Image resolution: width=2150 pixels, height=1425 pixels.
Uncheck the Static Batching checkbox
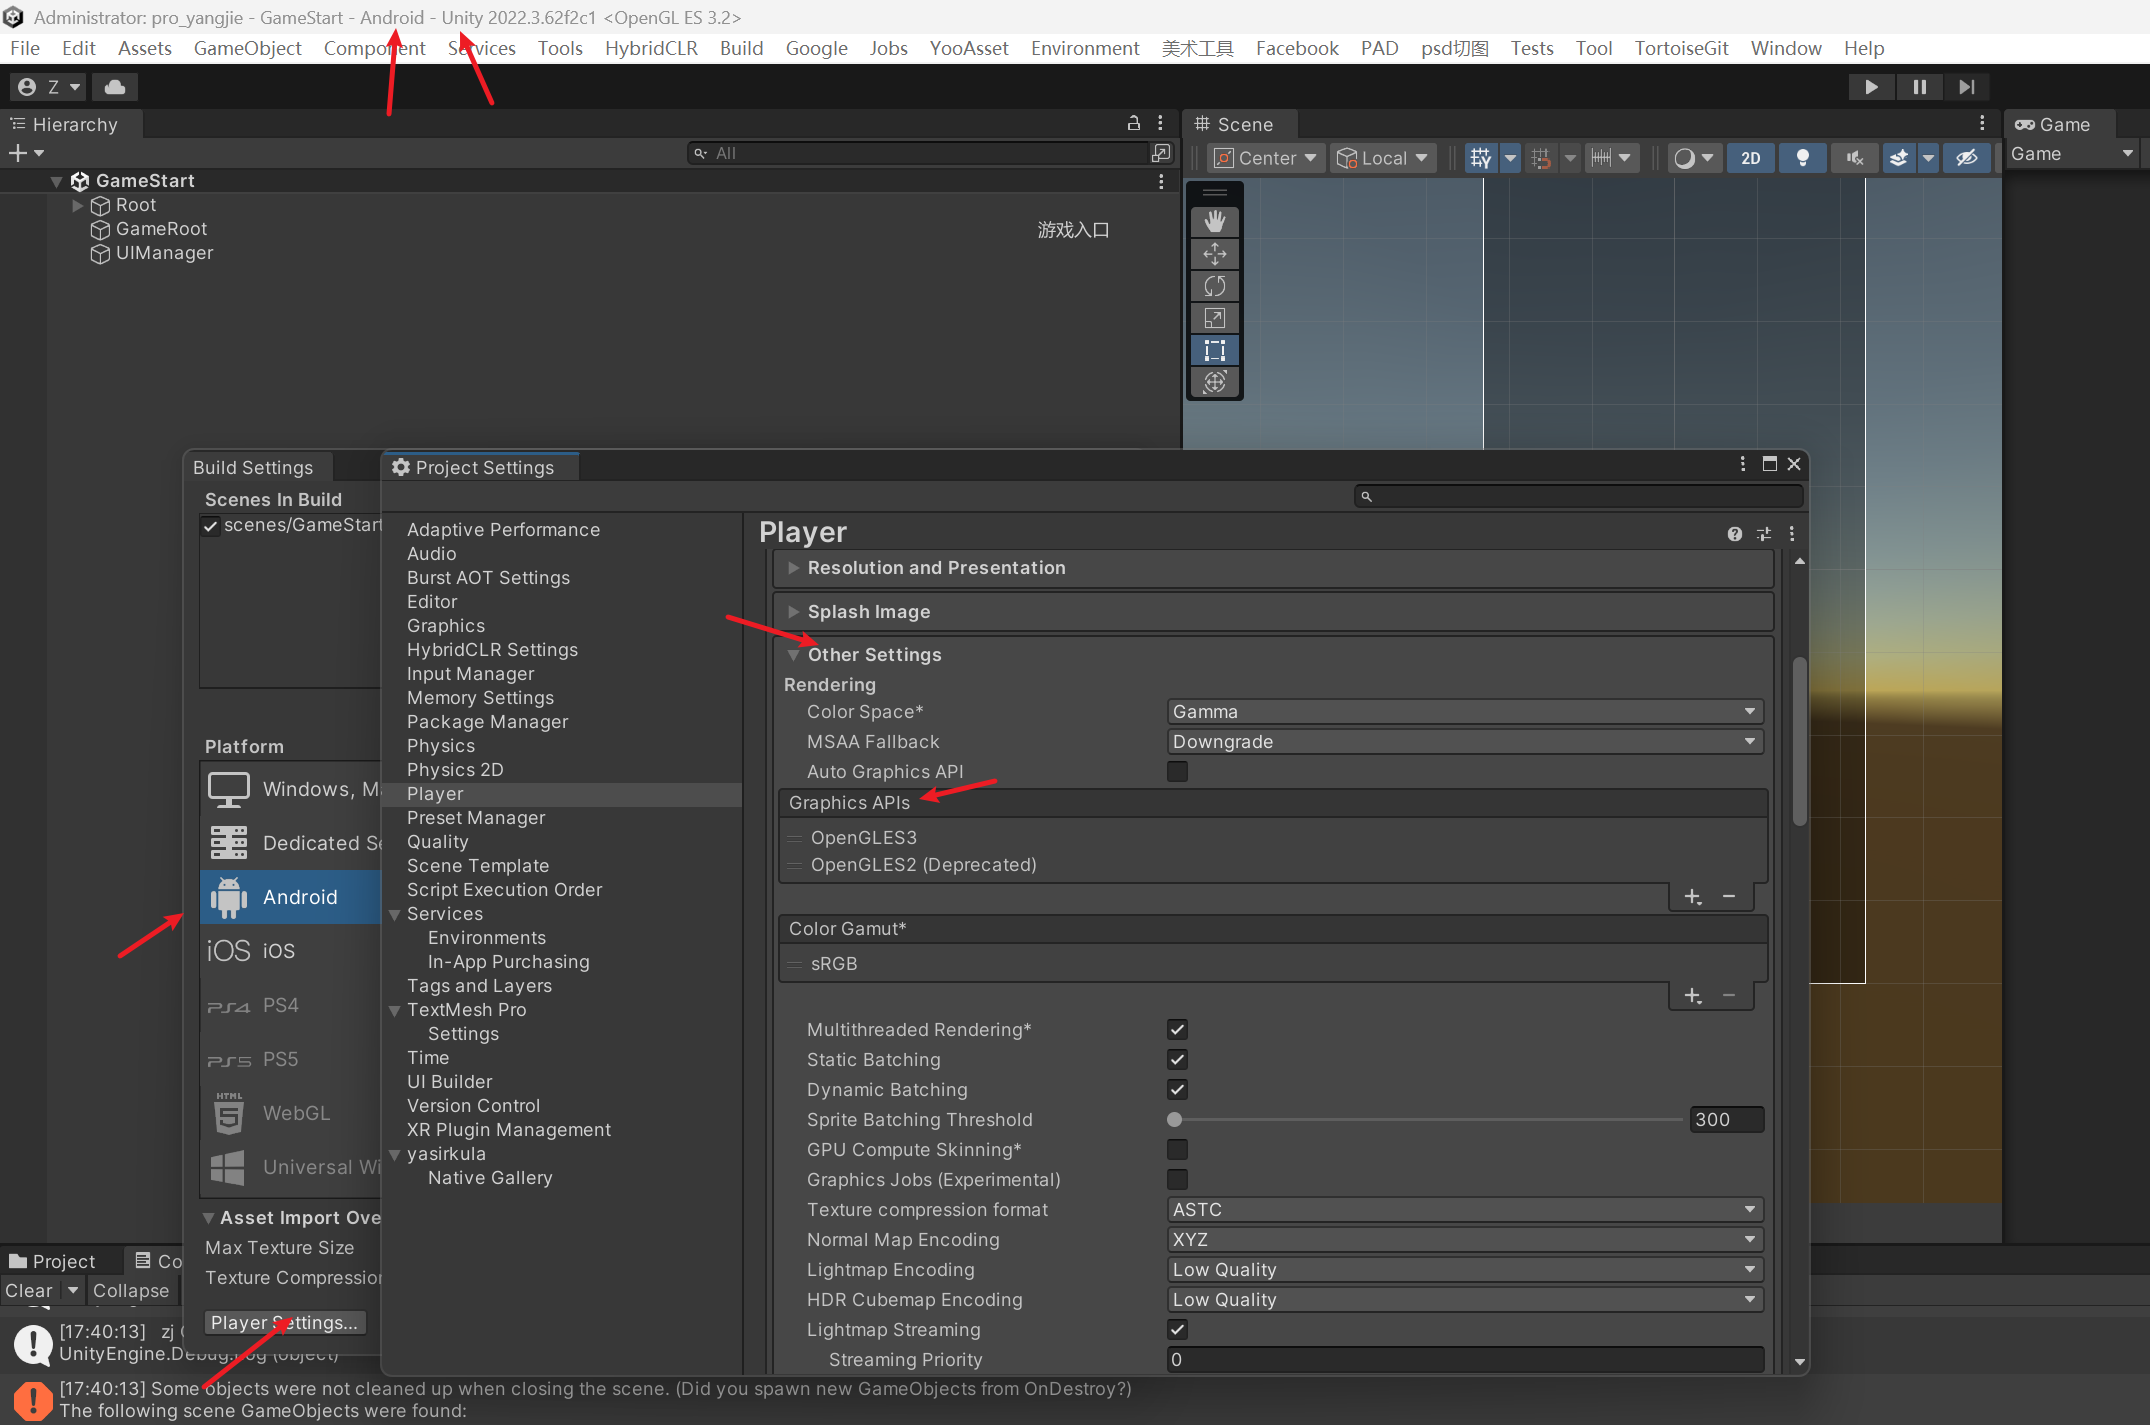pos(1177,1059)
